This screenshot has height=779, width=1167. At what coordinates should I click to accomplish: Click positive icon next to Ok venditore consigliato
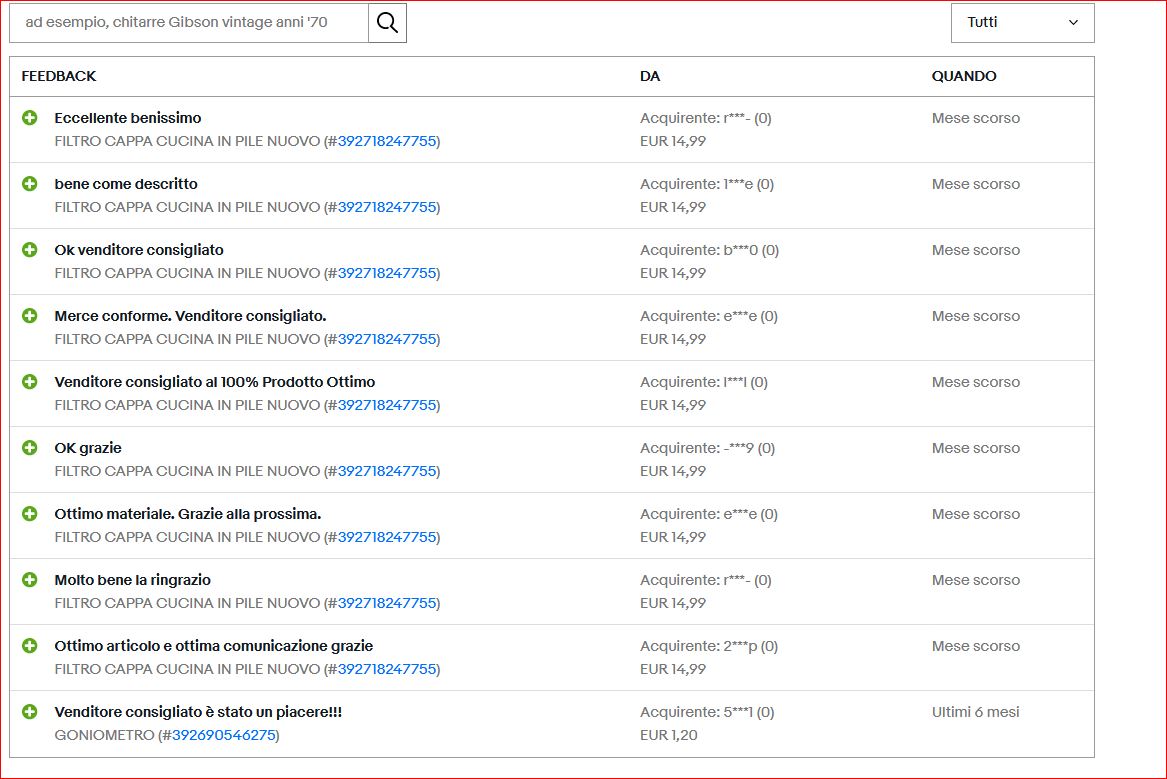pyautogui.click(x=30, y=250)
